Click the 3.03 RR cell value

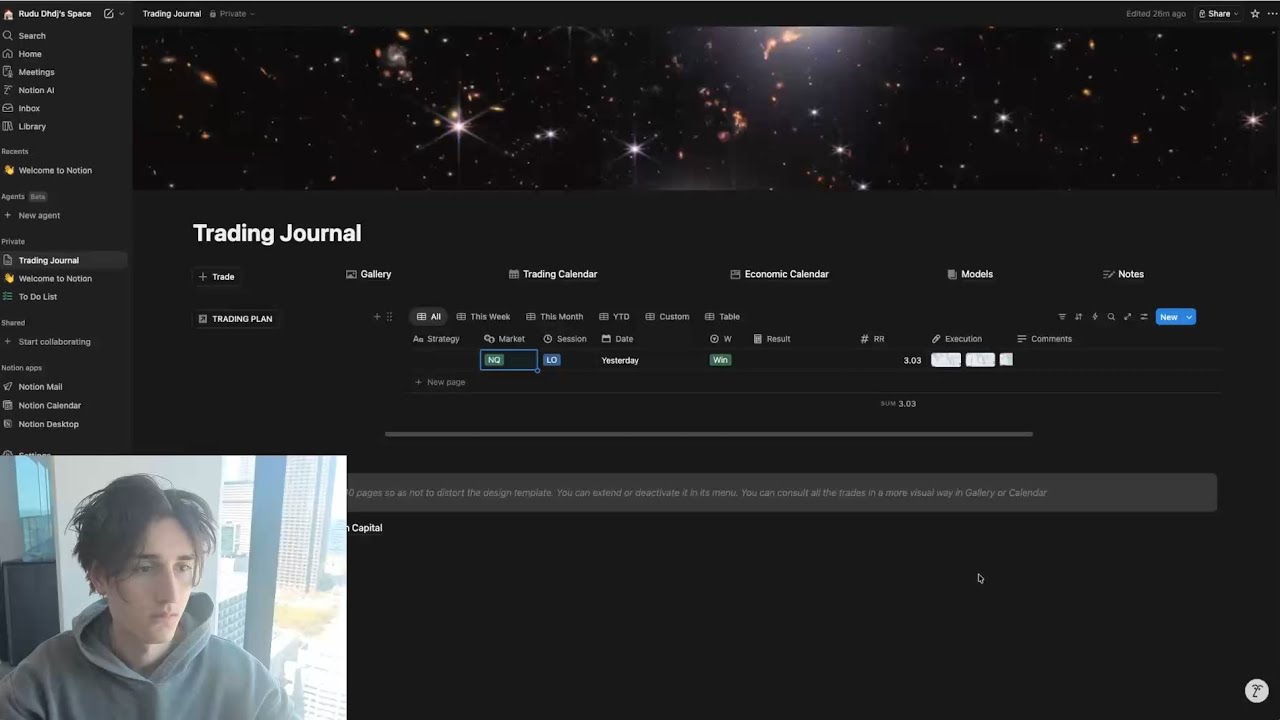tap(912, 360)
